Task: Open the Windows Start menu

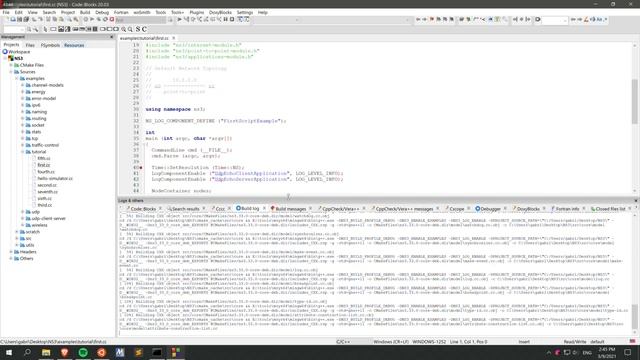Action: (9, 352)
